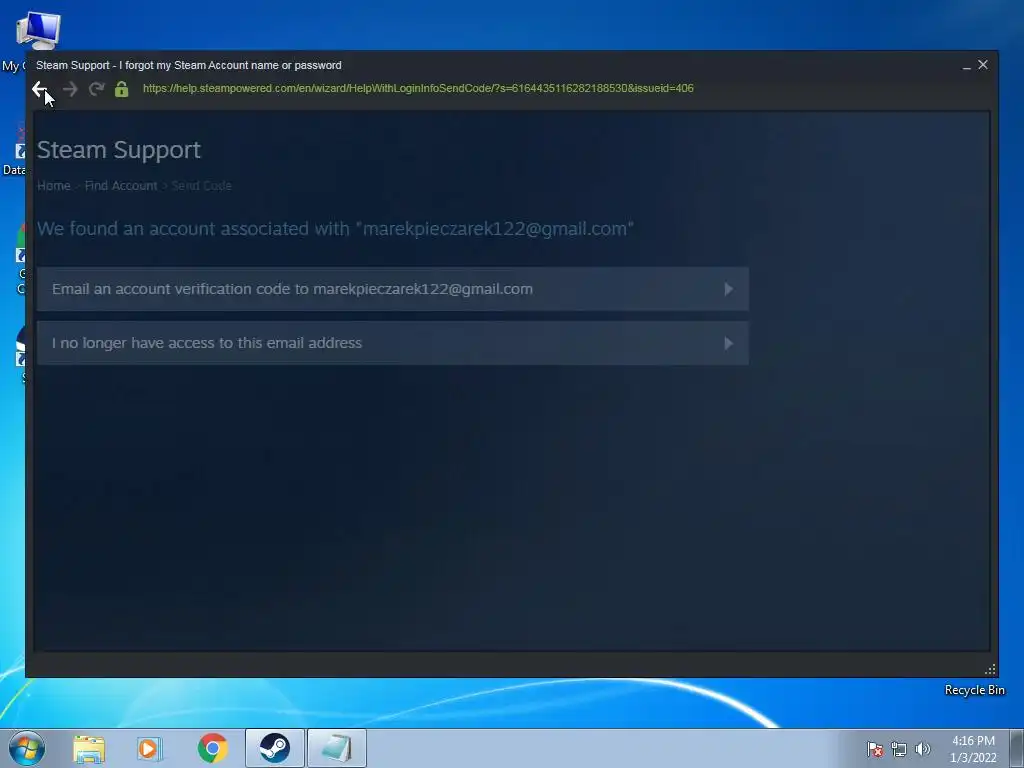1024x768 pixels.
Task: Open the Windows Start menu
Action: 27,748
